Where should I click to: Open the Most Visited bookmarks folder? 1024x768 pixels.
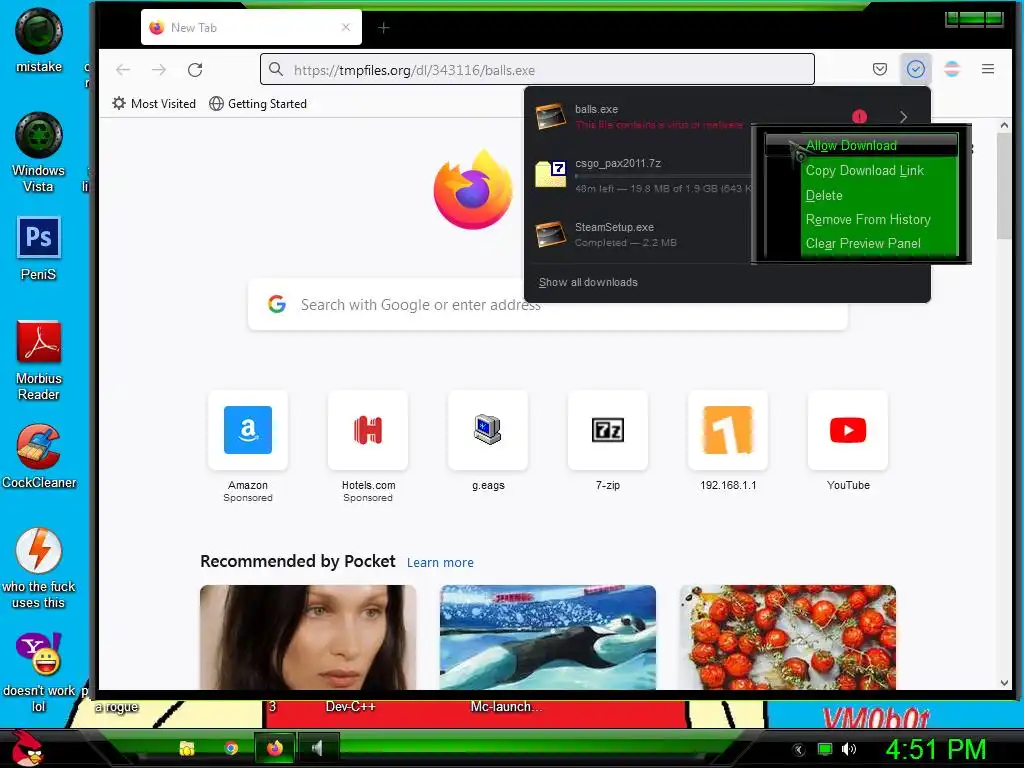pos(154,104)
